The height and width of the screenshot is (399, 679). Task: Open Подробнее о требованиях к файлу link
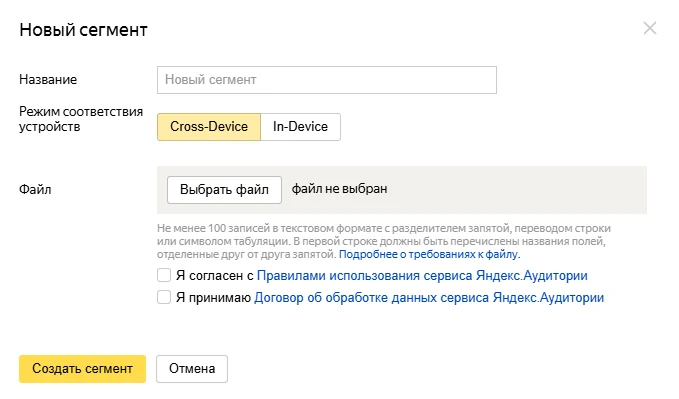point(429,254)
